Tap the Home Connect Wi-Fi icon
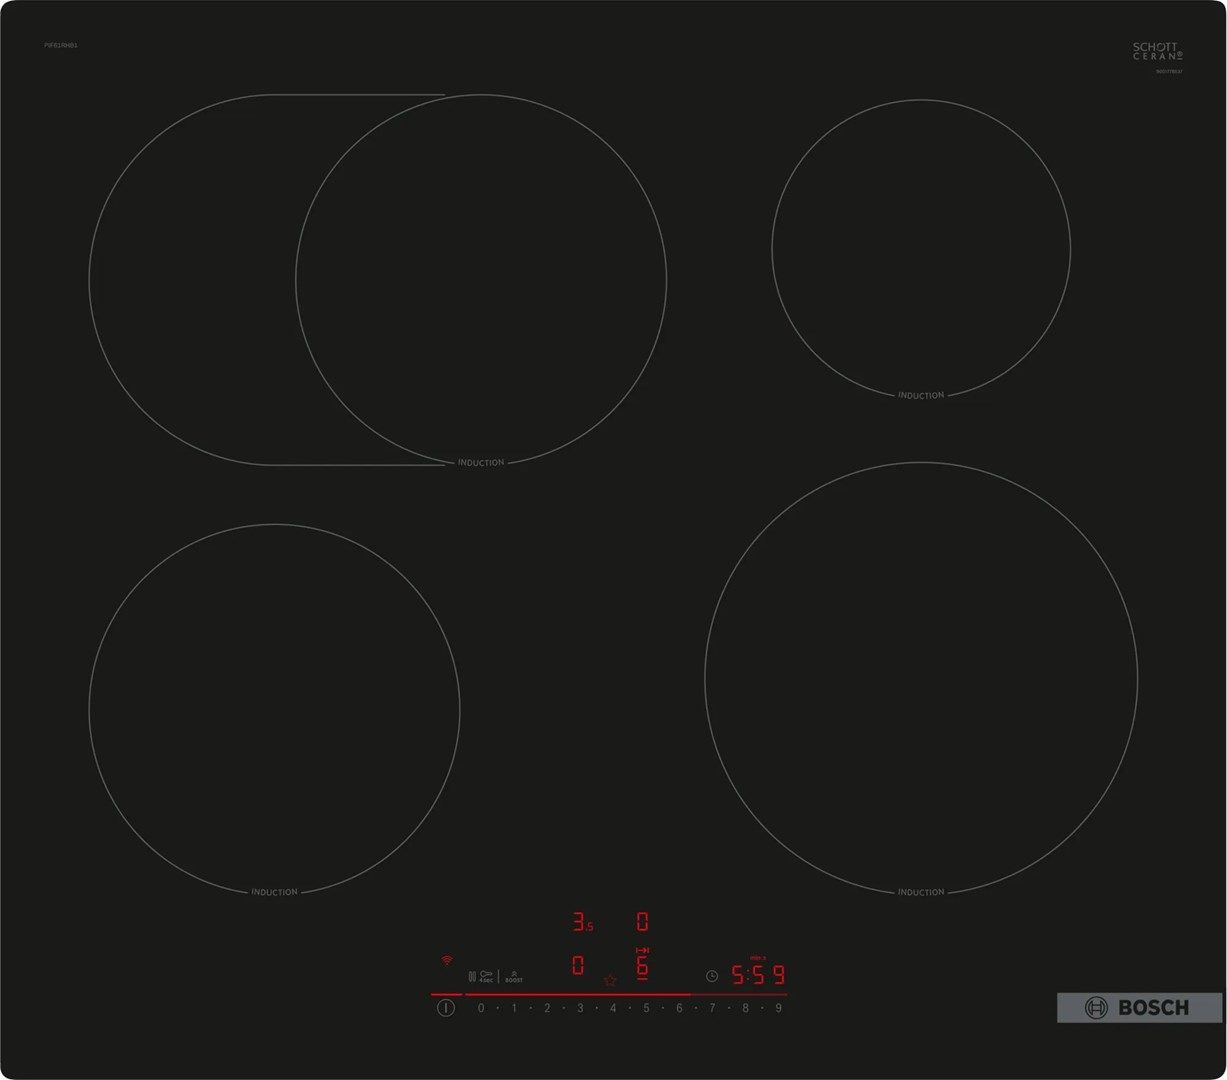Screen dimensions: 1227x1080 click(446, 960)
